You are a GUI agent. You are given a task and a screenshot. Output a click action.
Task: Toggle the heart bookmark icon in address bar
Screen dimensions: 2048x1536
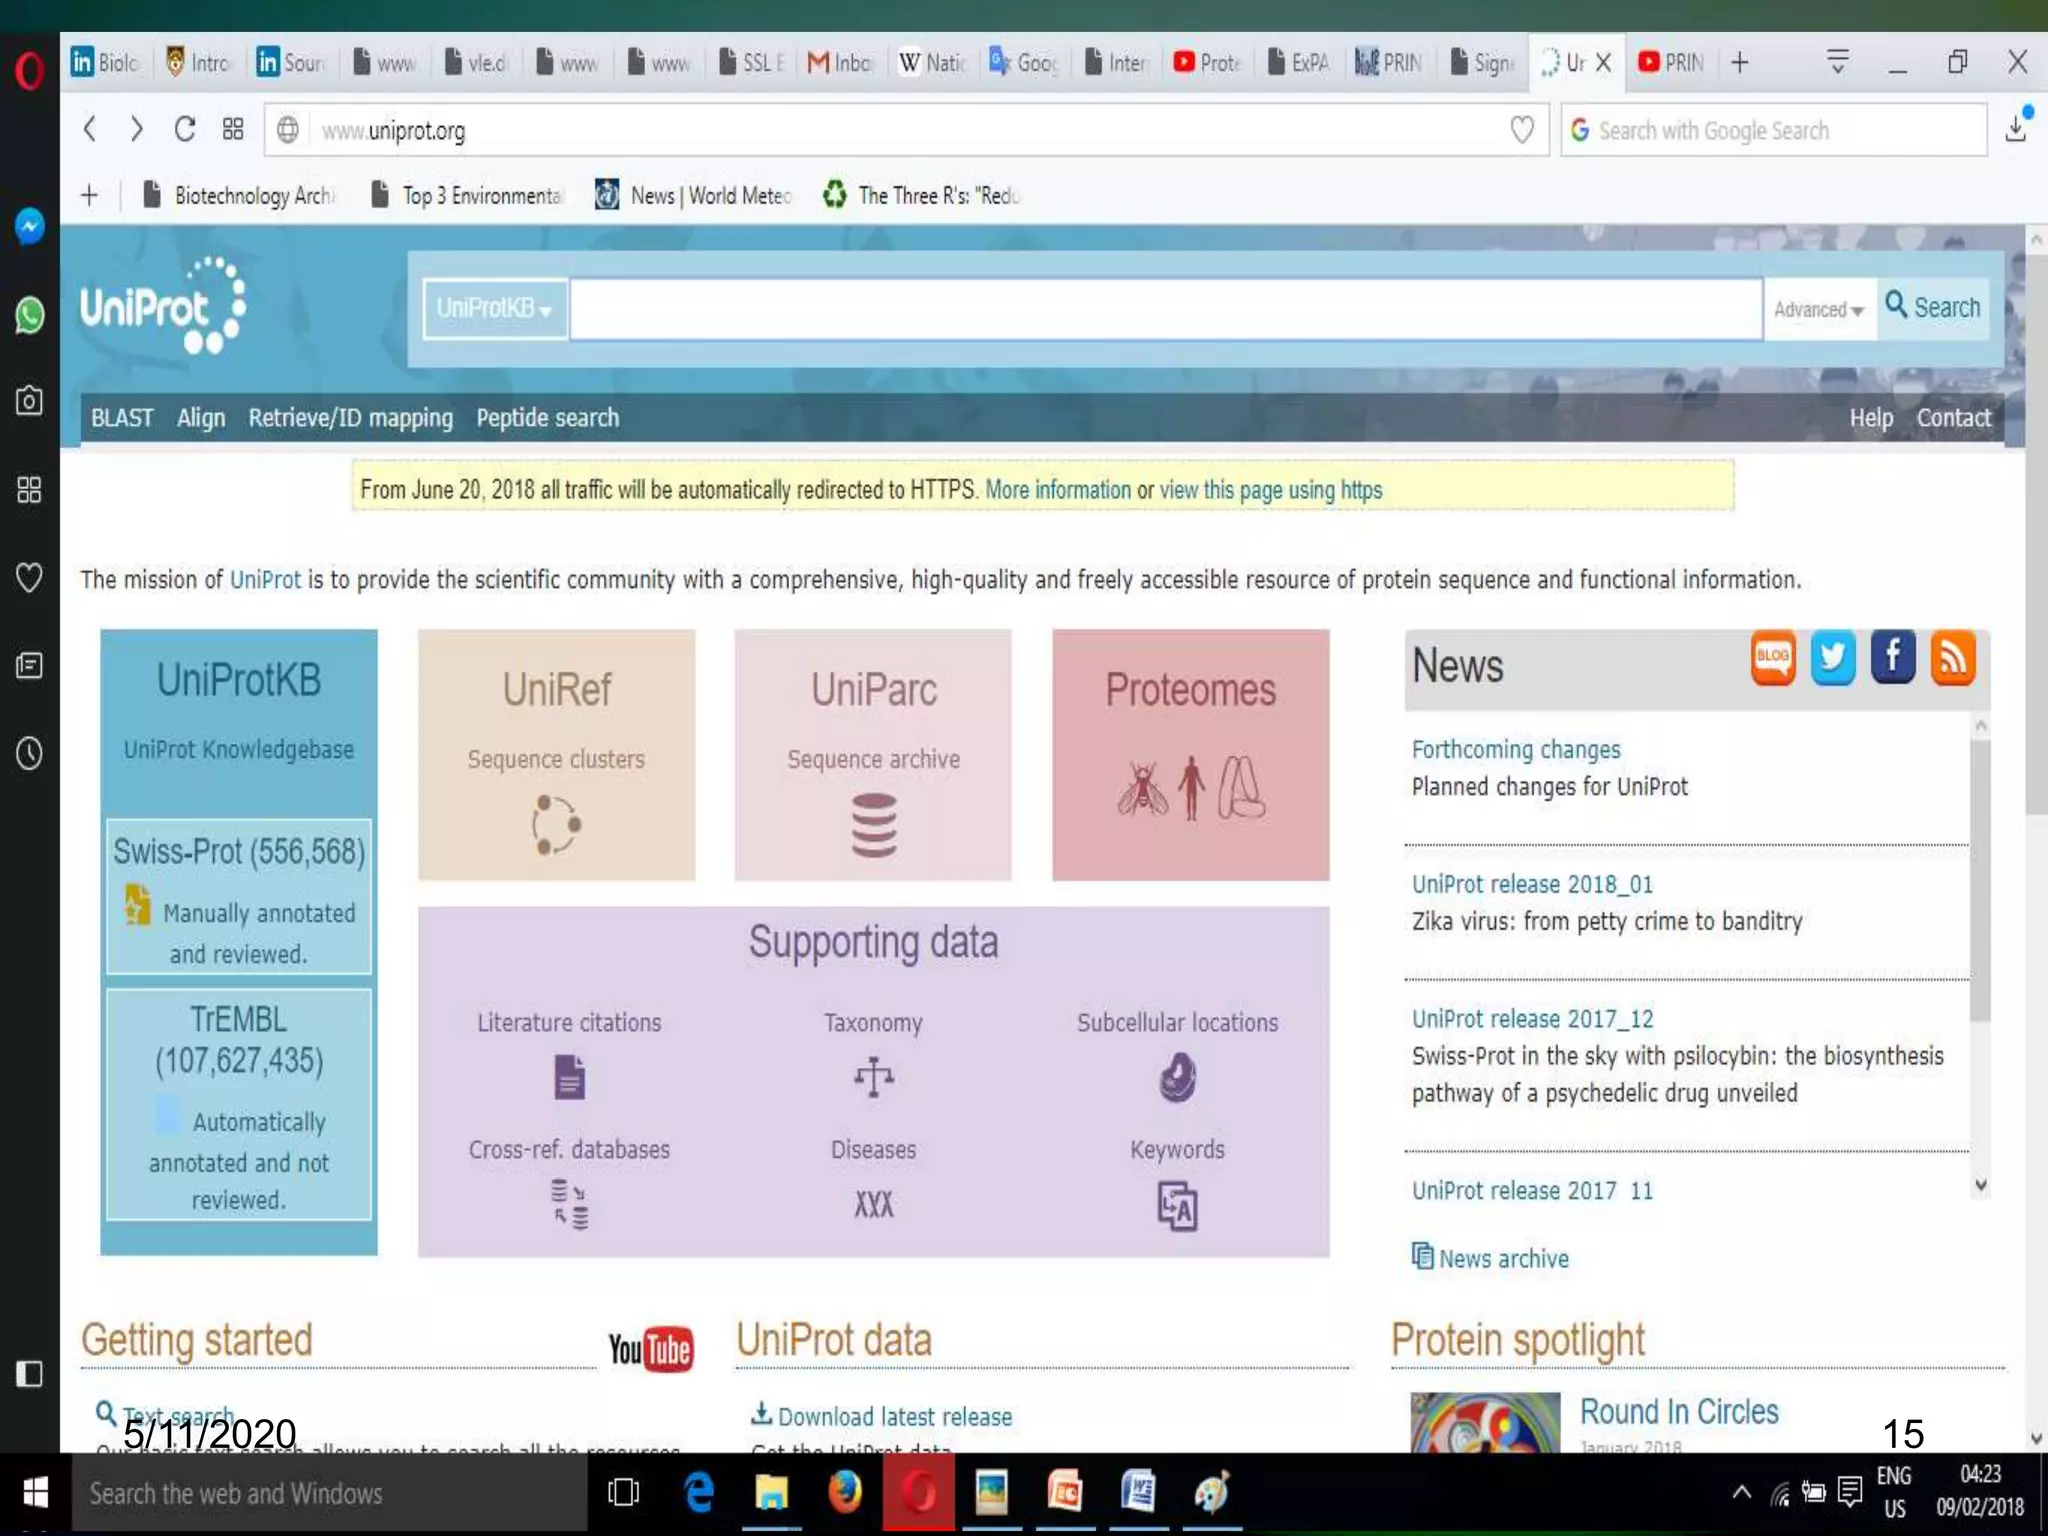click(1521, 130)
